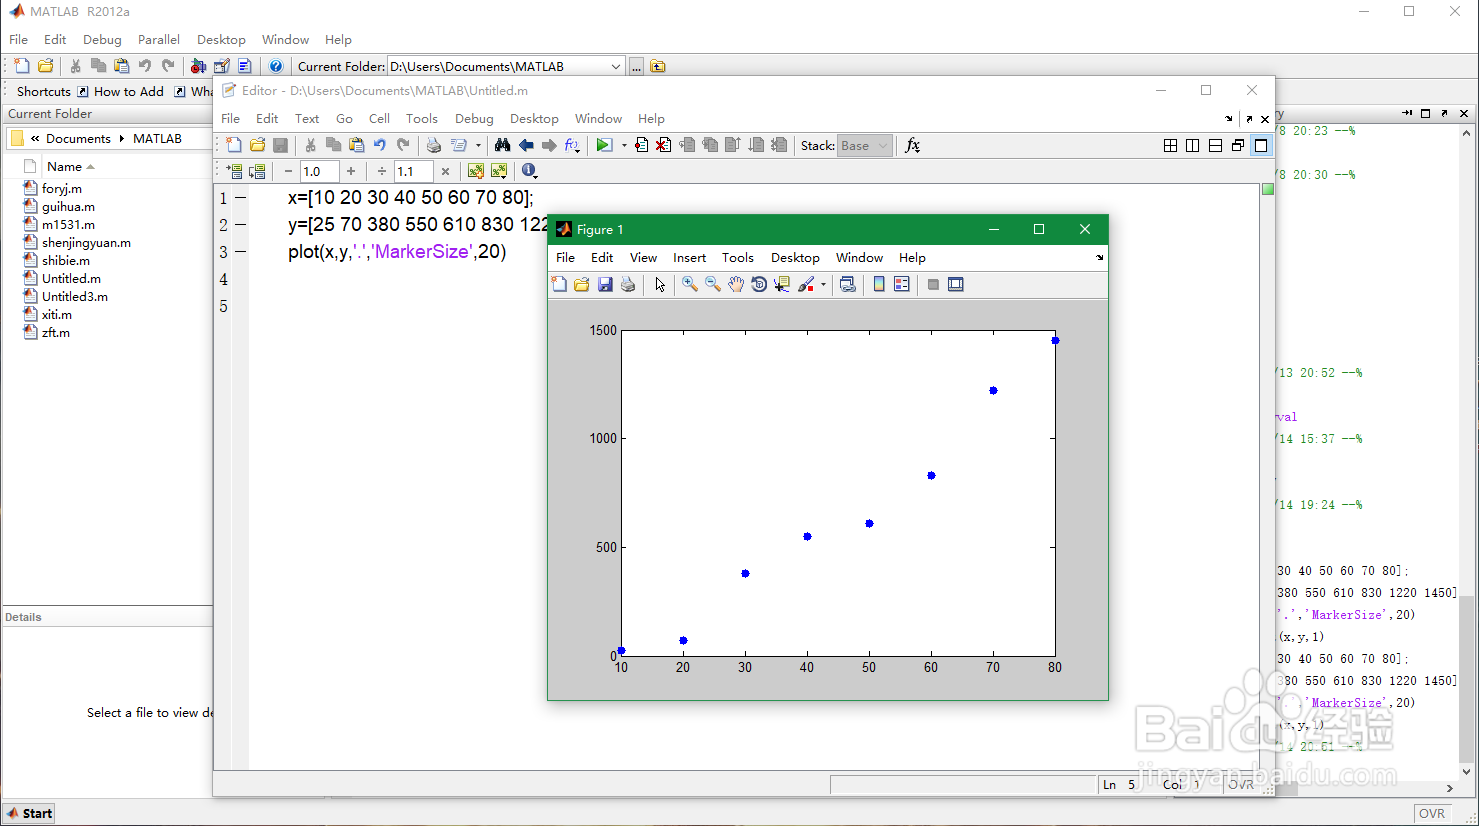Viewport: 1479px width, 826px height.
Task: Go up one folder level icon
Action: (x=658, y=66)
